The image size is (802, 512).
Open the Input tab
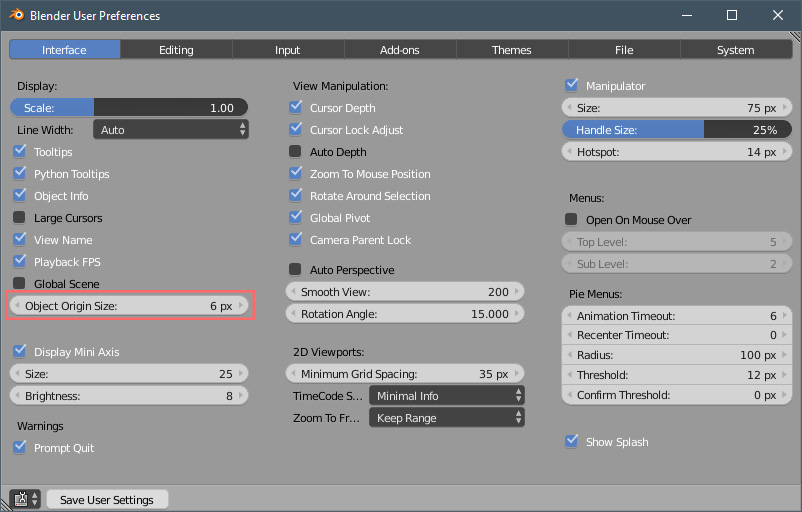287,50
